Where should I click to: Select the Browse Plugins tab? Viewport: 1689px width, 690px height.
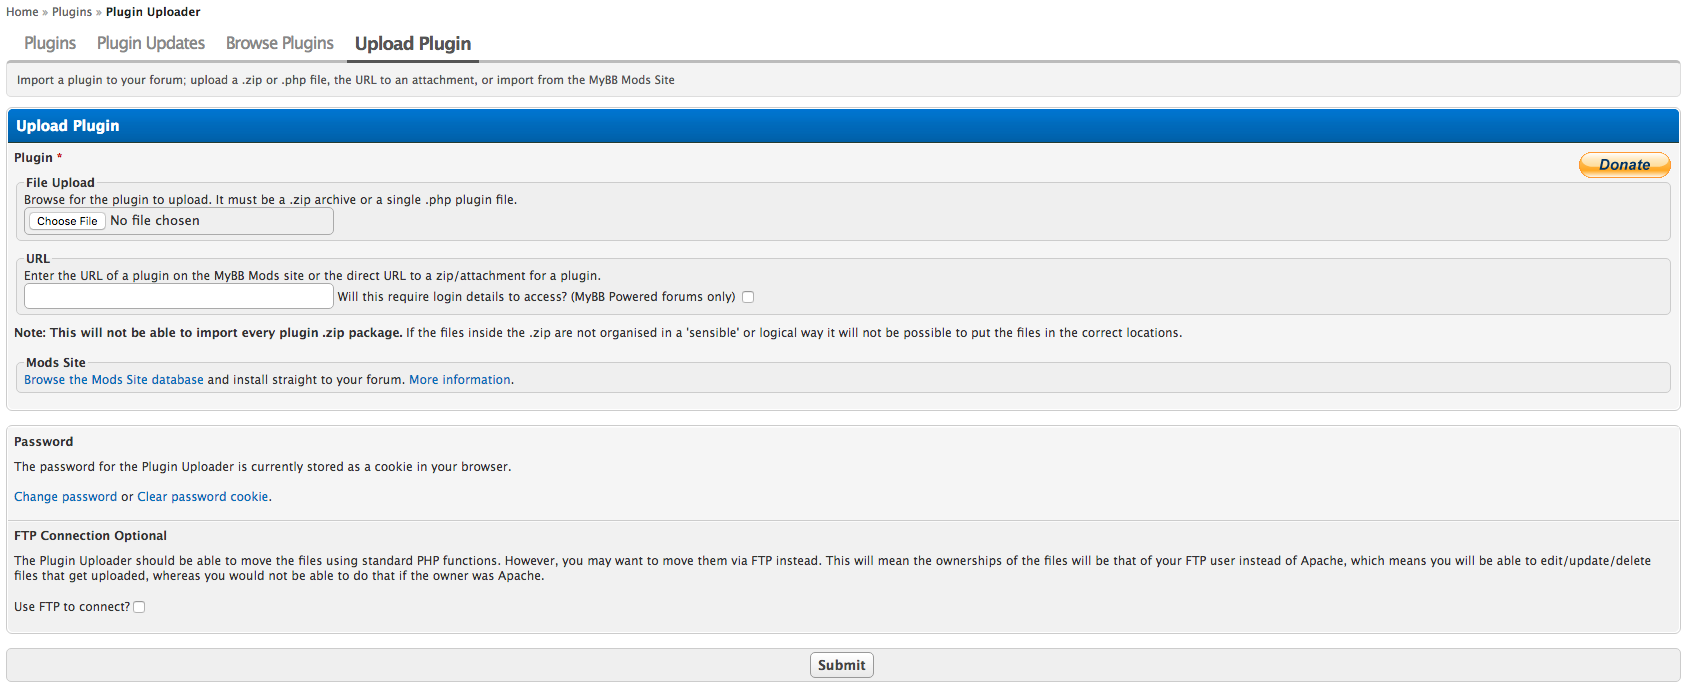coord(280,44)
